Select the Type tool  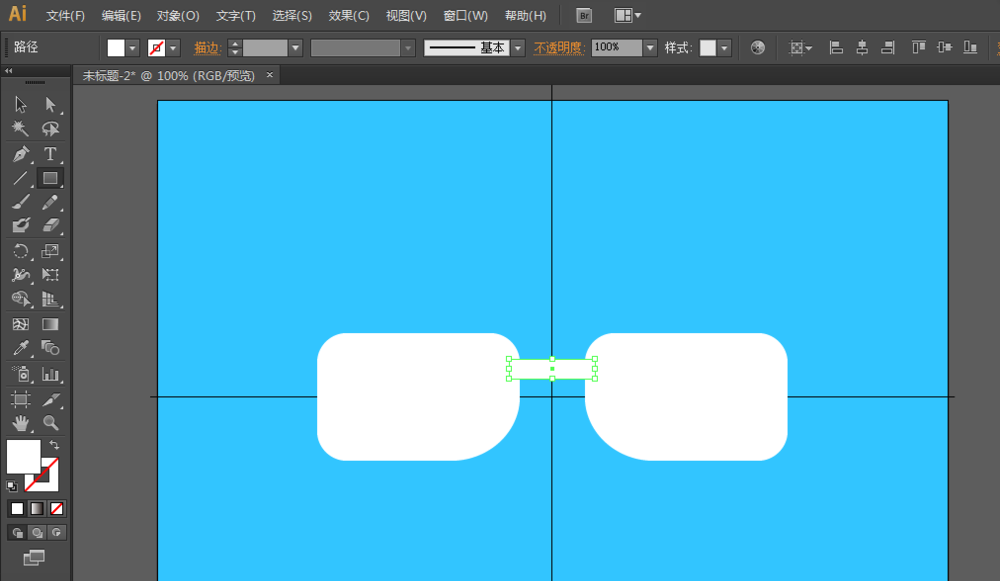(x=50, y=154)
